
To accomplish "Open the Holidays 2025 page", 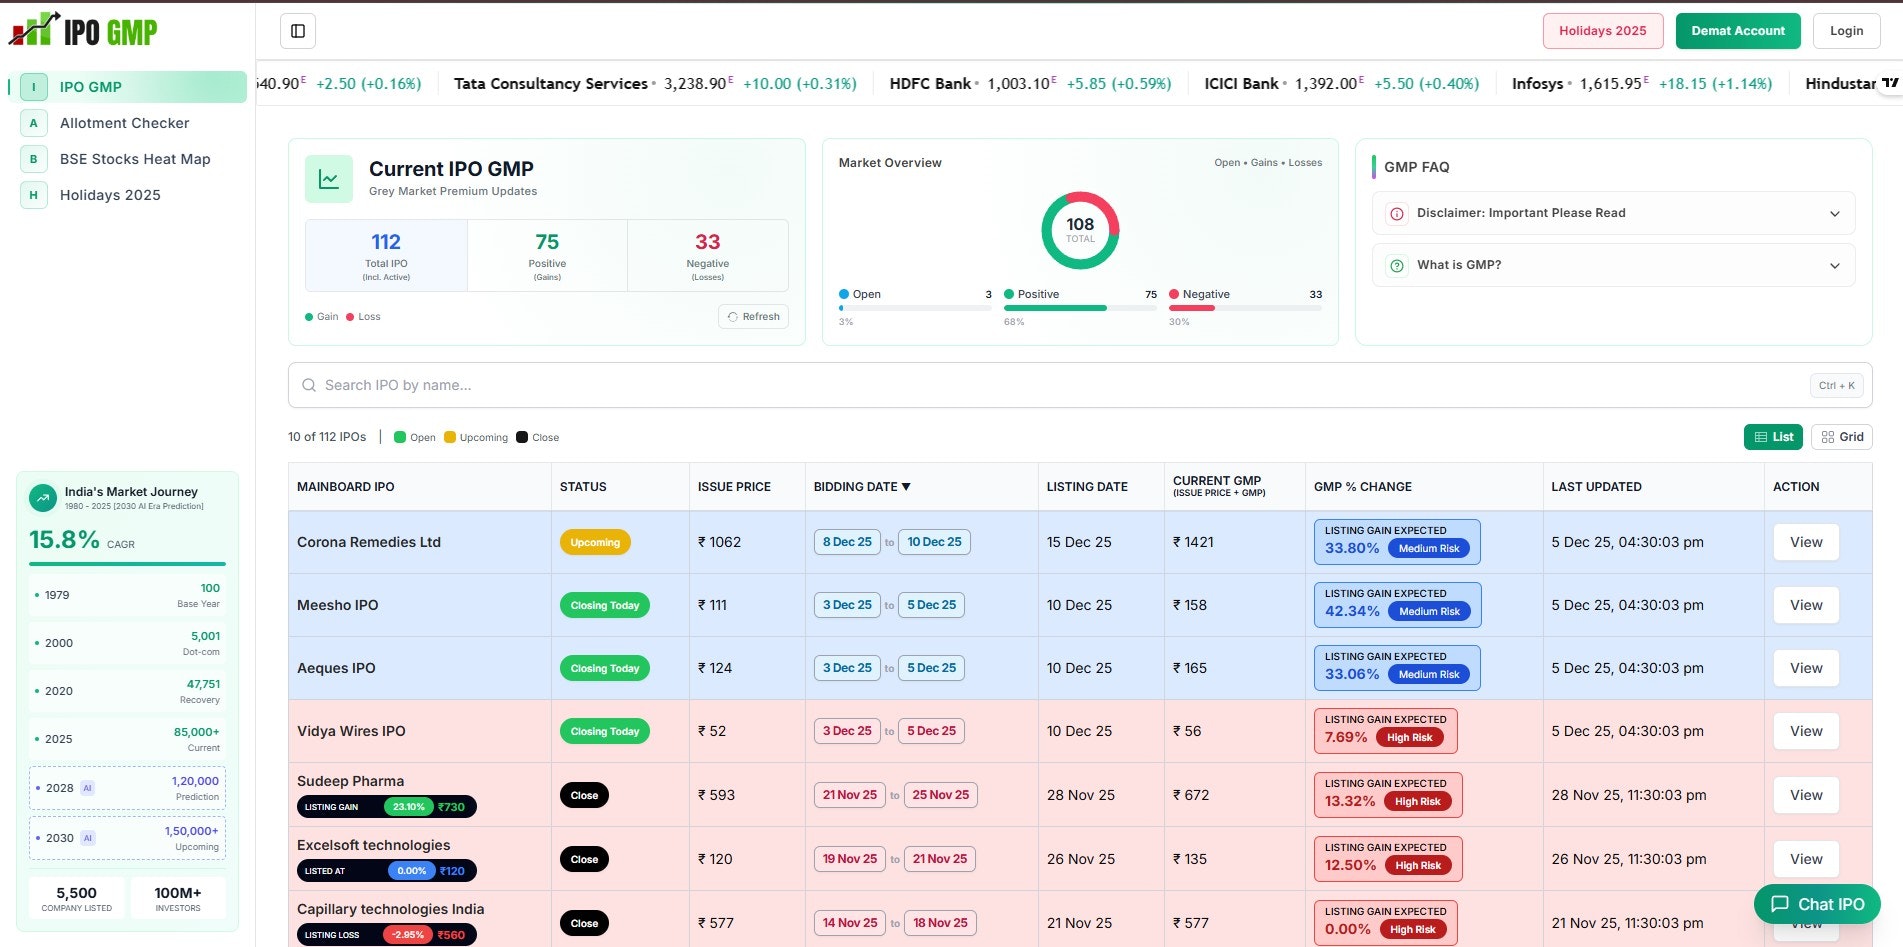I will tap(1602, 30).
